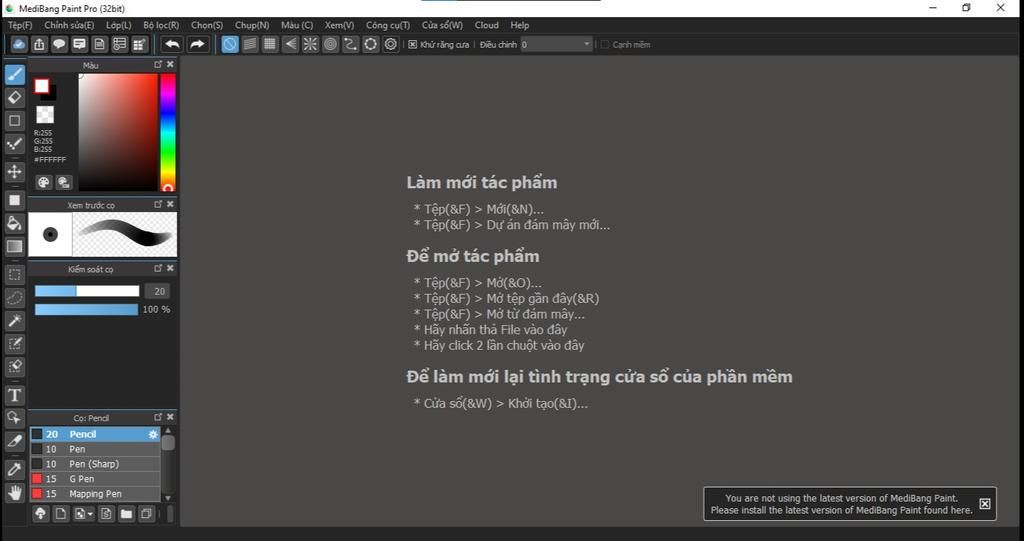Screen dimensions: 1024x541
Task: Select the Fill rectangle tool
Action: point(14,200)
